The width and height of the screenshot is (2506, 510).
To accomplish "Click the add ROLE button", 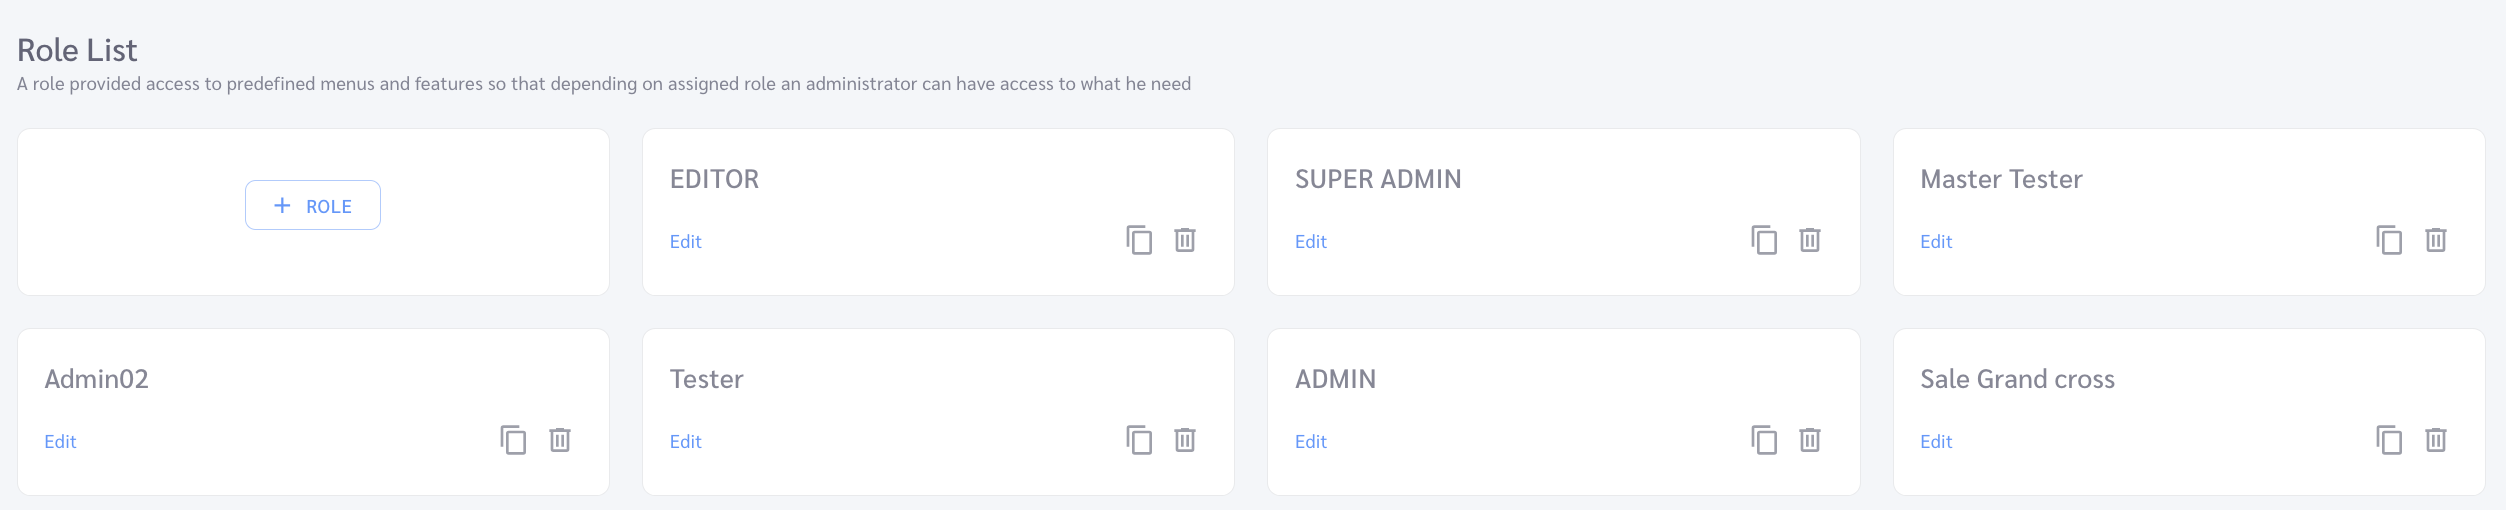I will (x=313, y=205).
